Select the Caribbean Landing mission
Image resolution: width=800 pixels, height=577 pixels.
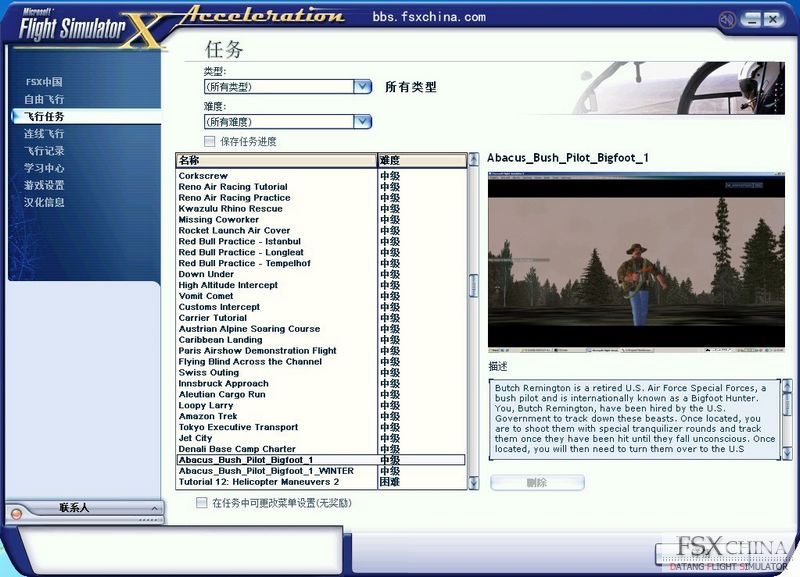click(x=220, y=340)
